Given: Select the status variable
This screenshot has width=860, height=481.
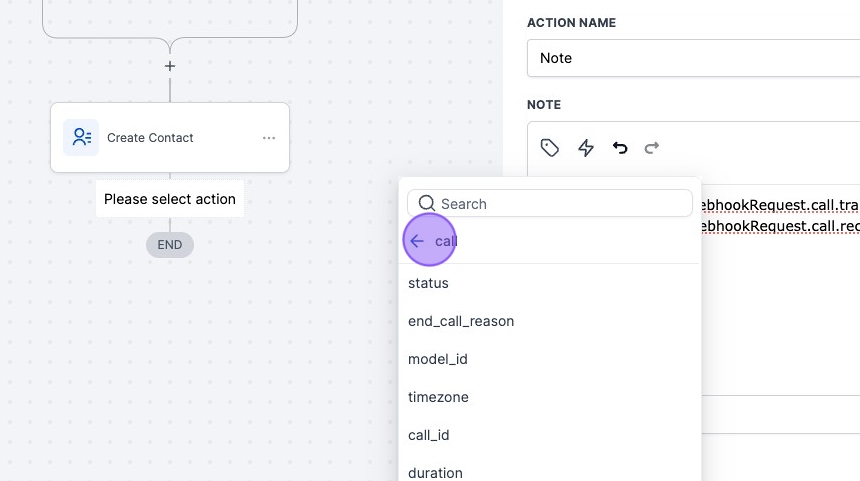Looking at the screenshot, I should (428, 283).
